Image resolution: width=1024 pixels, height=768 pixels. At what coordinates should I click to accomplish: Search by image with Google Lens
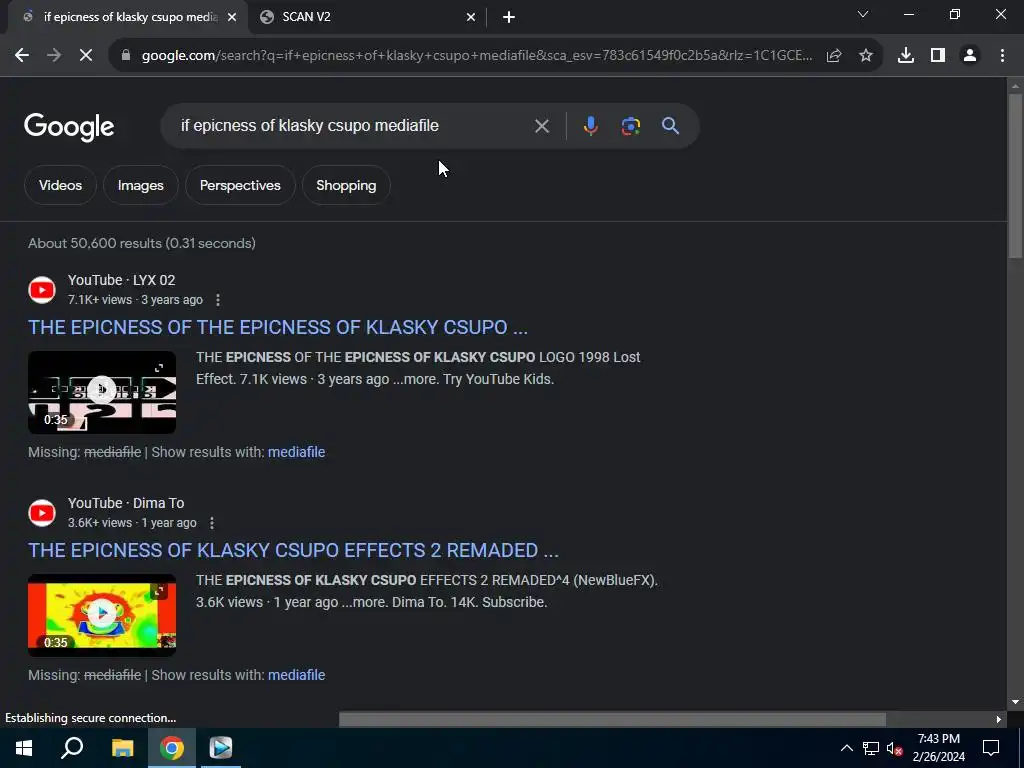click(631, 126)
